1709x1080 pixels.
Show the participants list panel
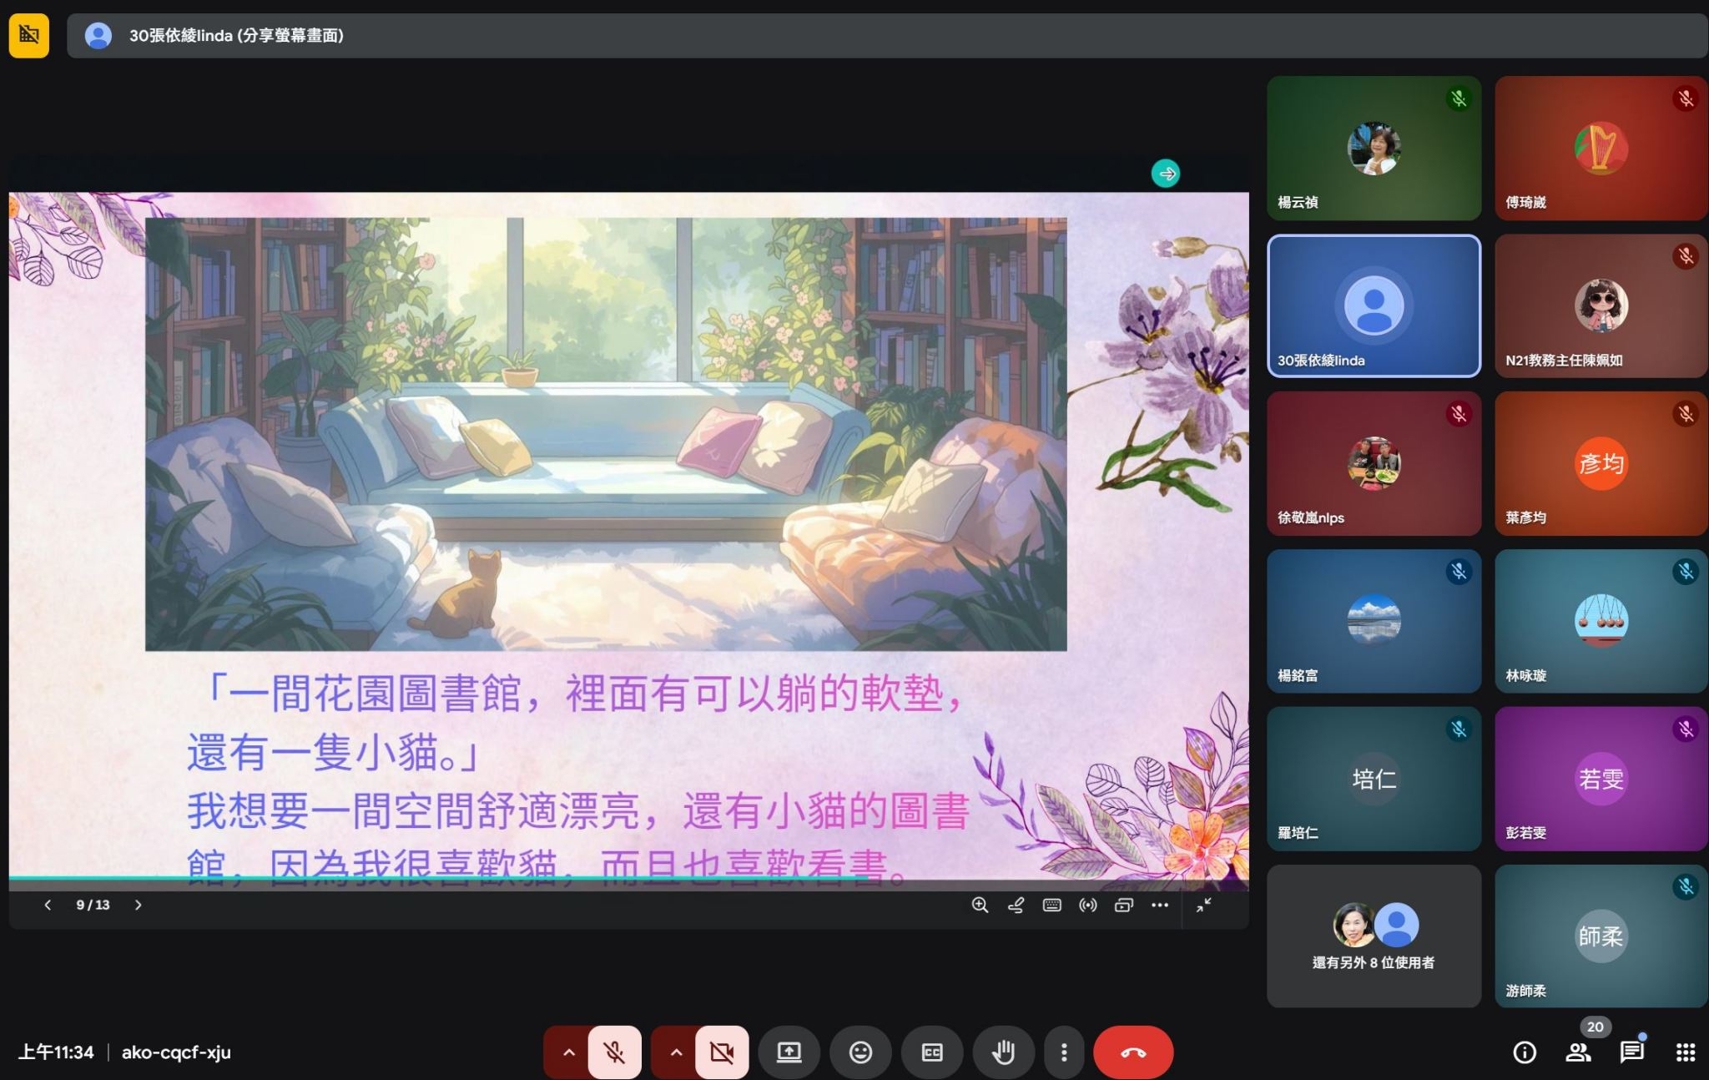tap(1578, 1052)
